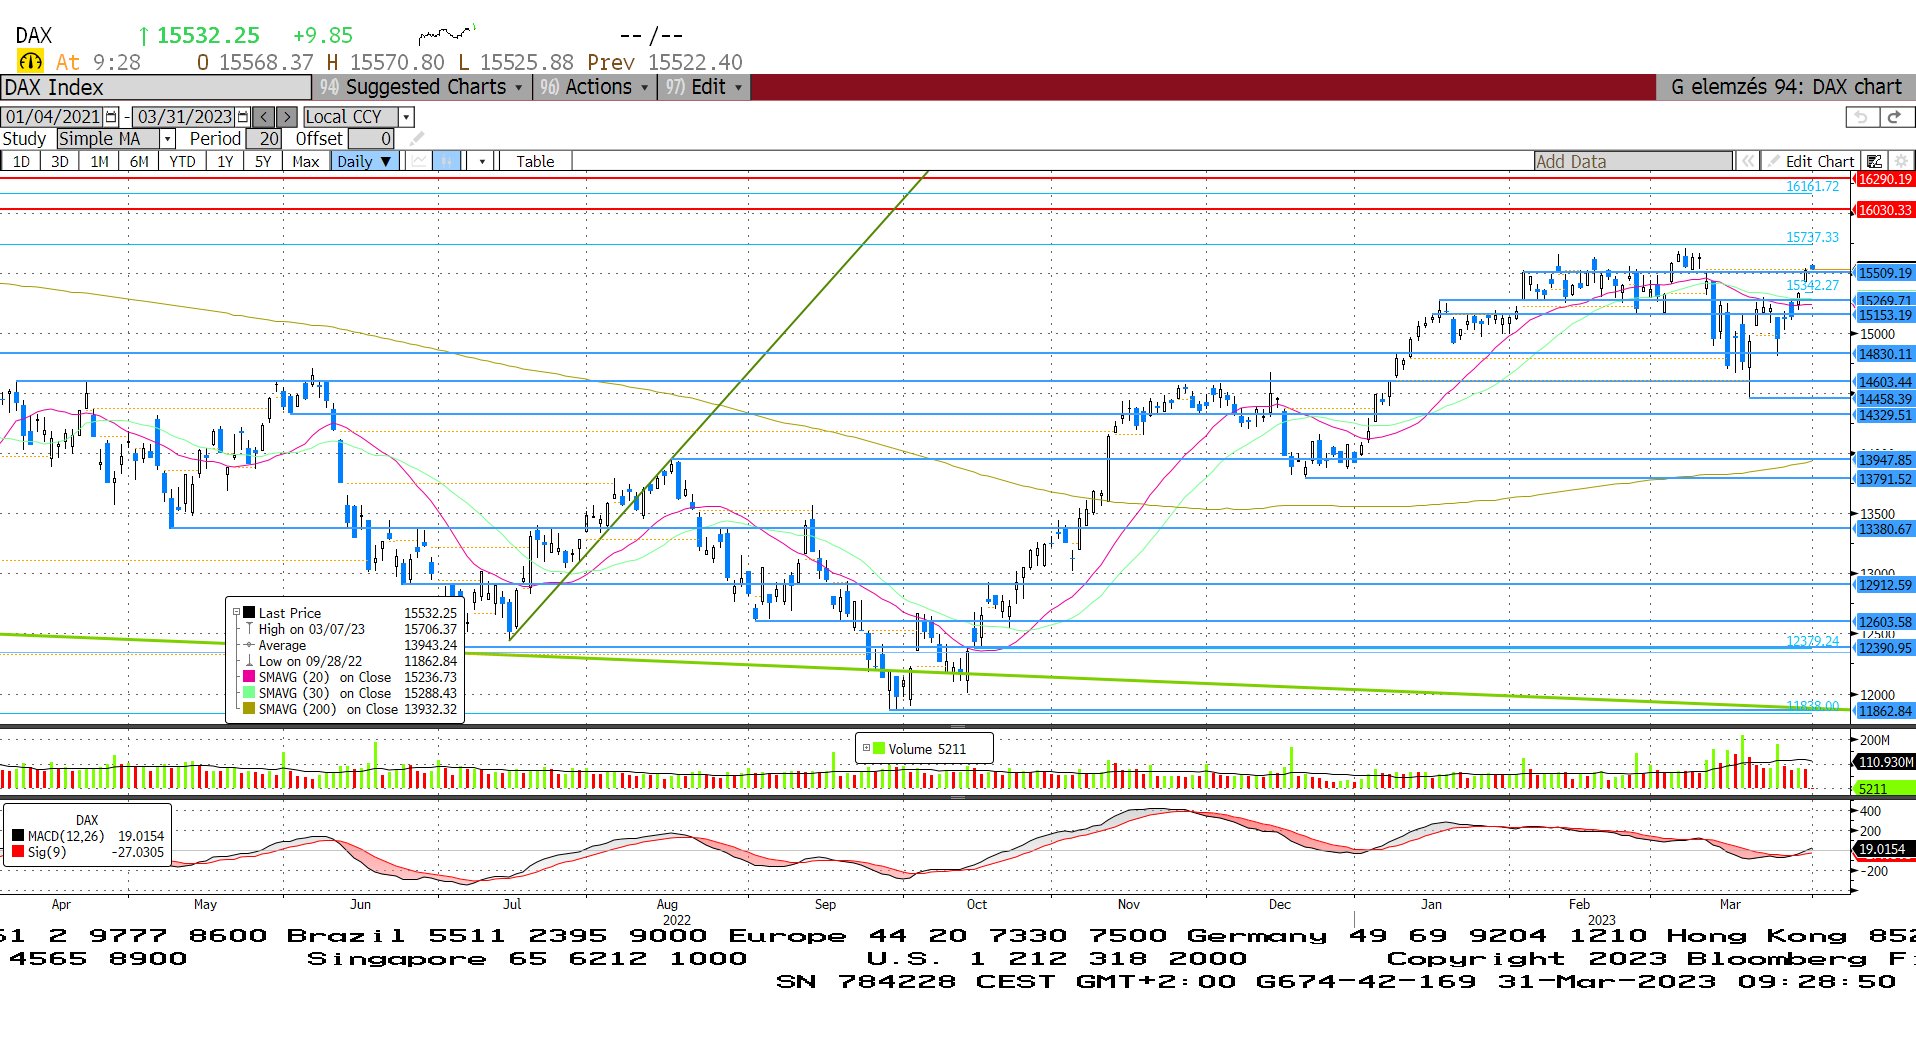Open the start date calendar picker icon
1916x1037 pixels.
(x=112, y=117)
